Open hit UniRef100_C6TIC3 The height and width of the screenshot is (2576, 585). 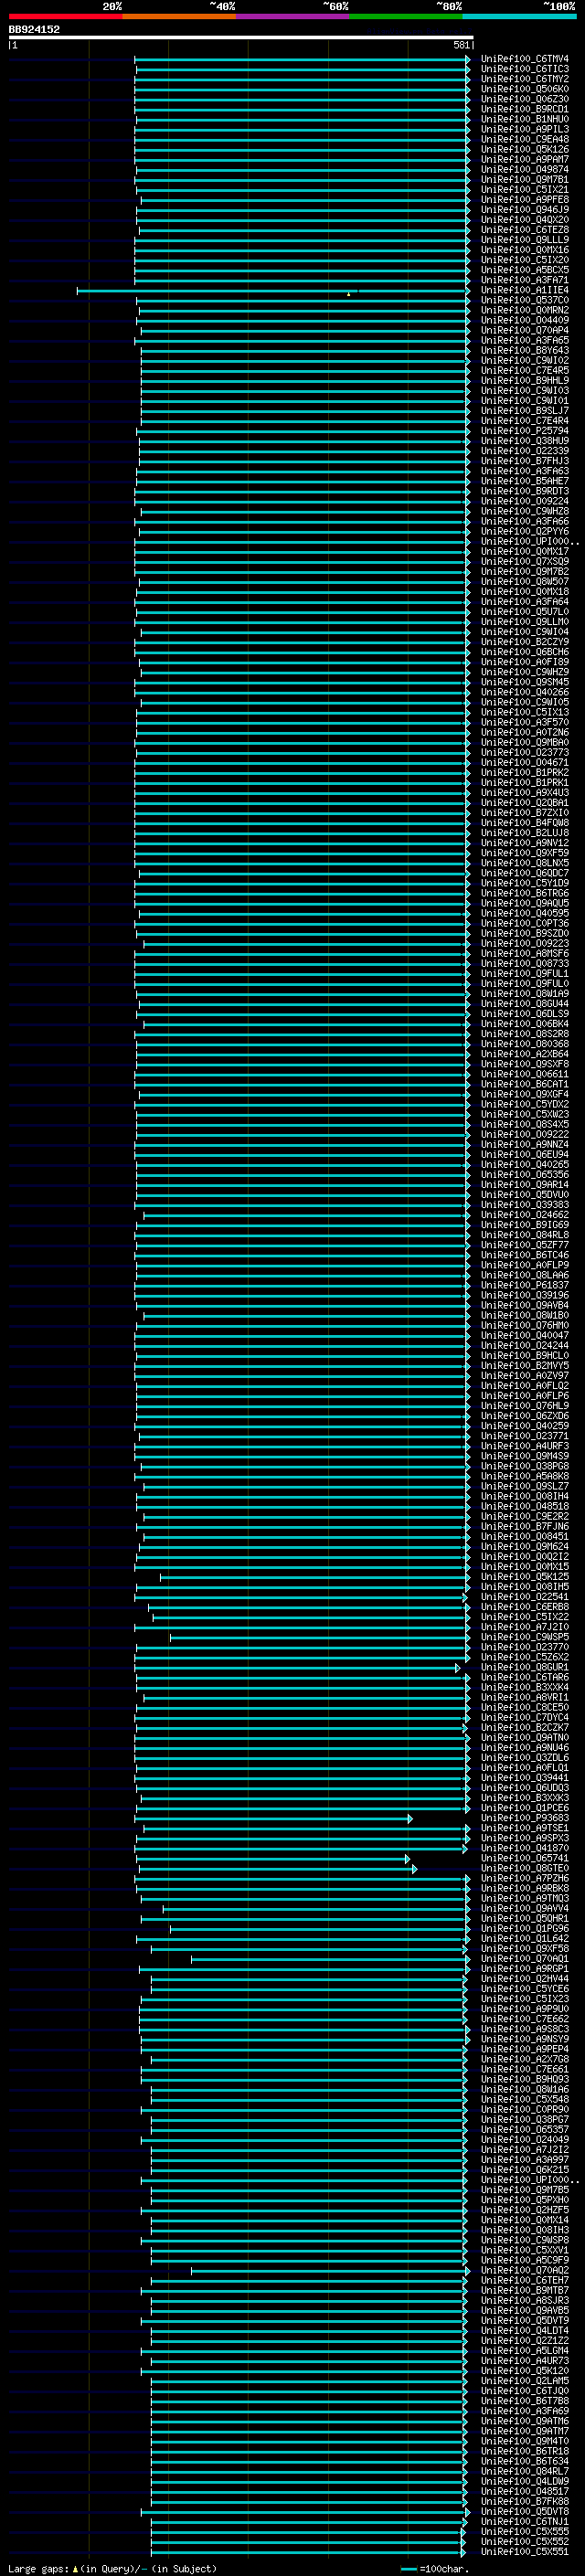[x=525, y=69]
